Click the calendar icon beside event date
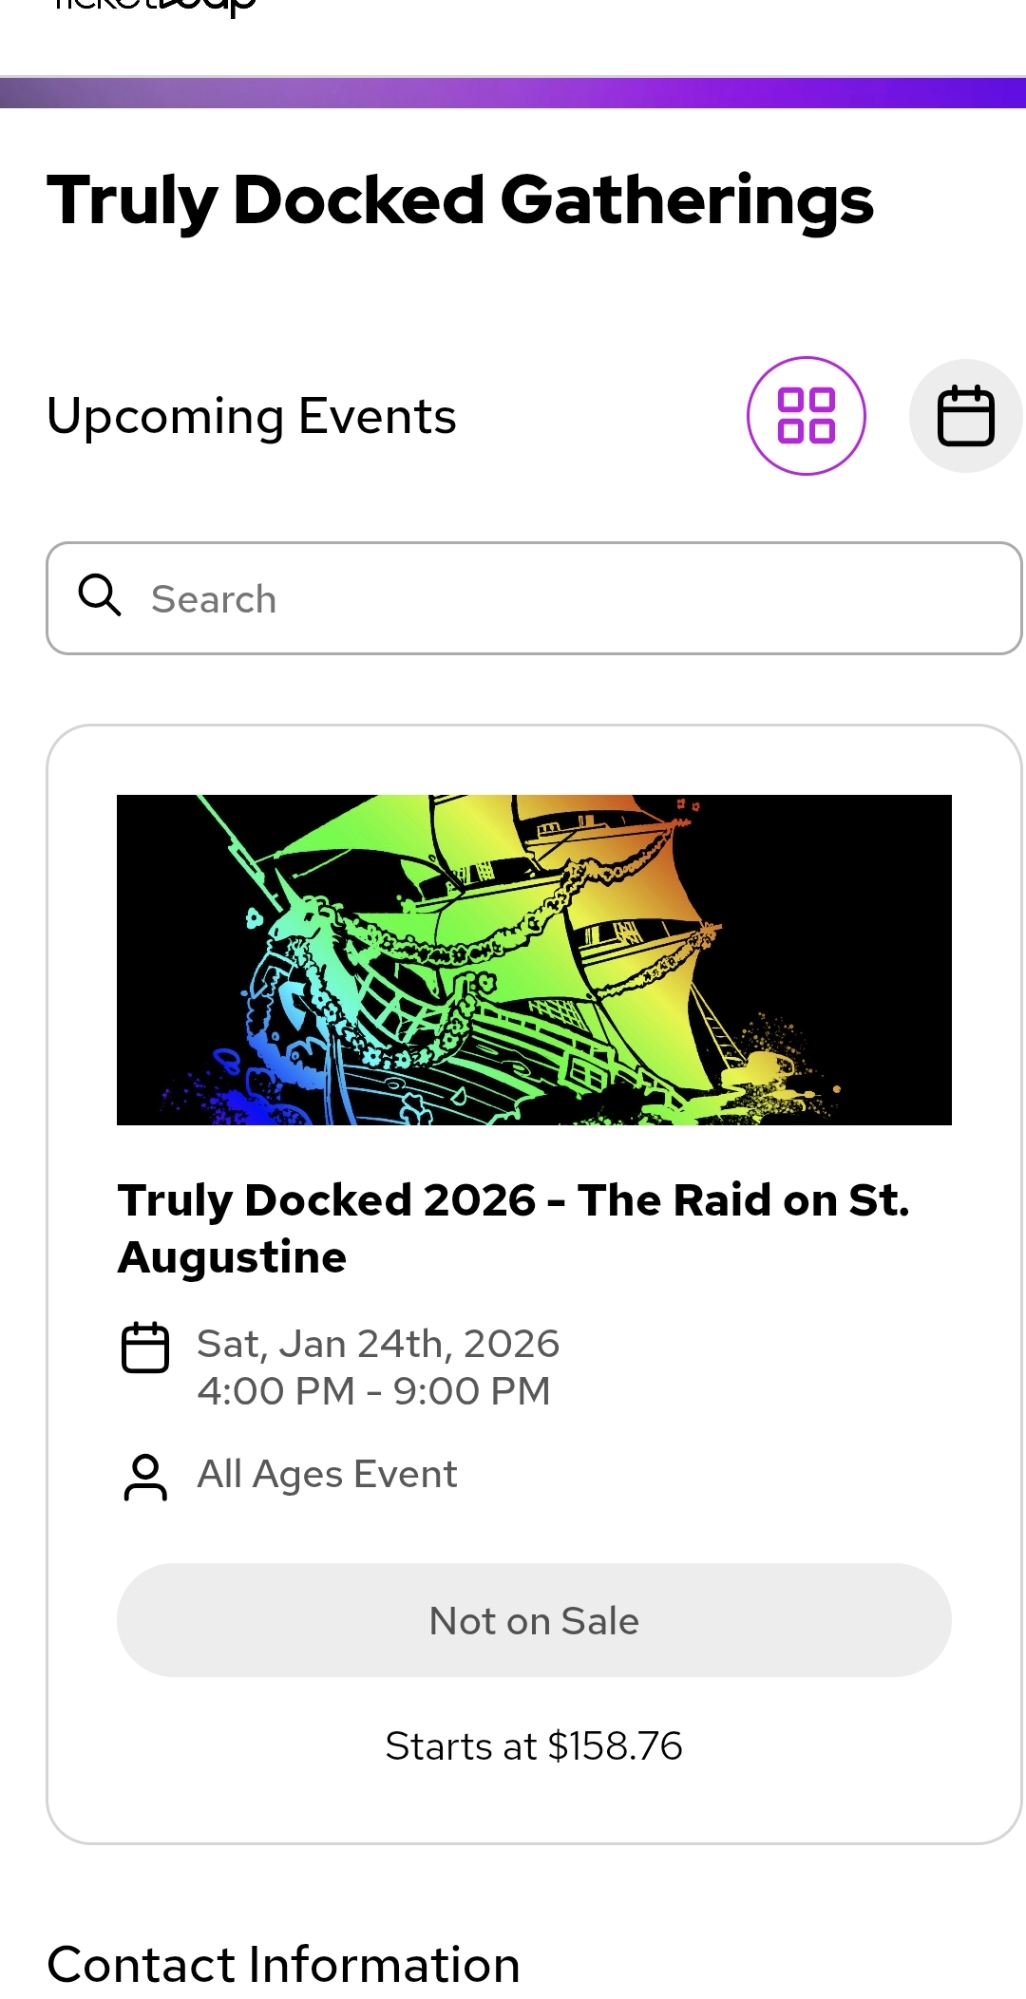This screenshot has width=1026, height=1999. (x=145, y=1348)
